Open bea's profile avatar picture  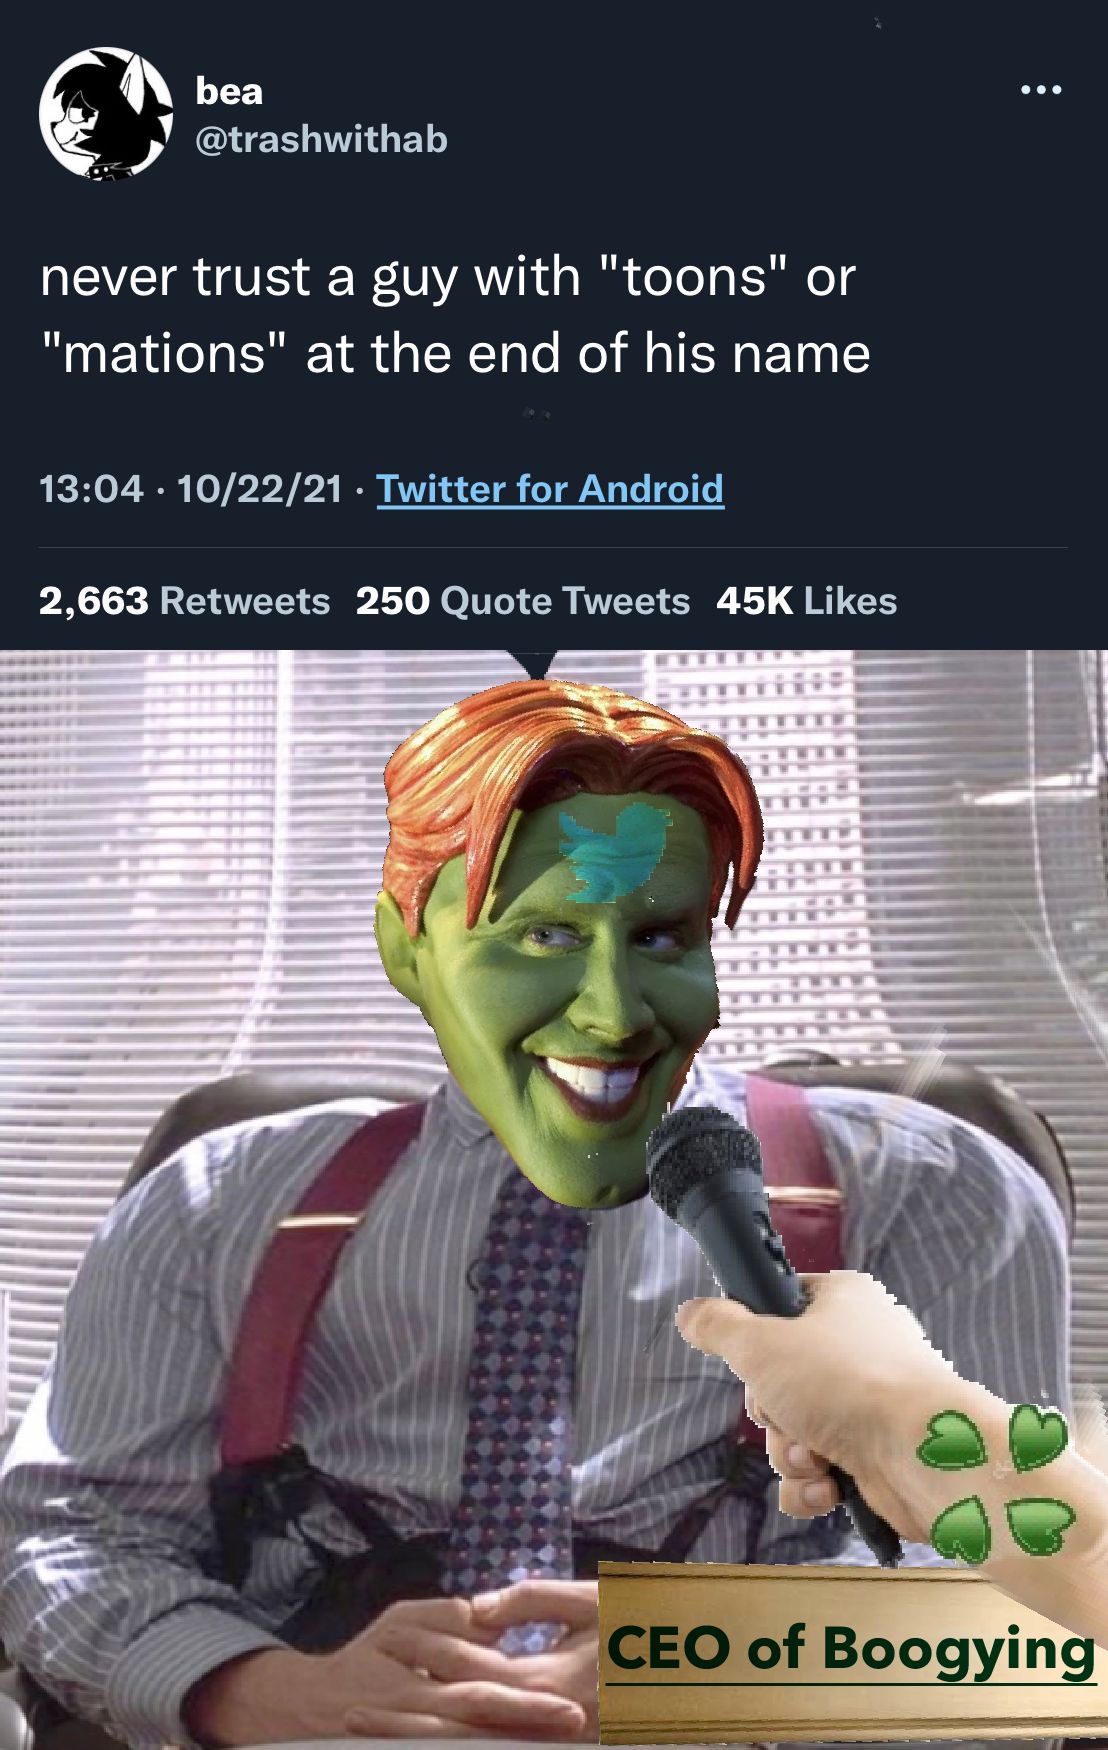tap(105, 113)
